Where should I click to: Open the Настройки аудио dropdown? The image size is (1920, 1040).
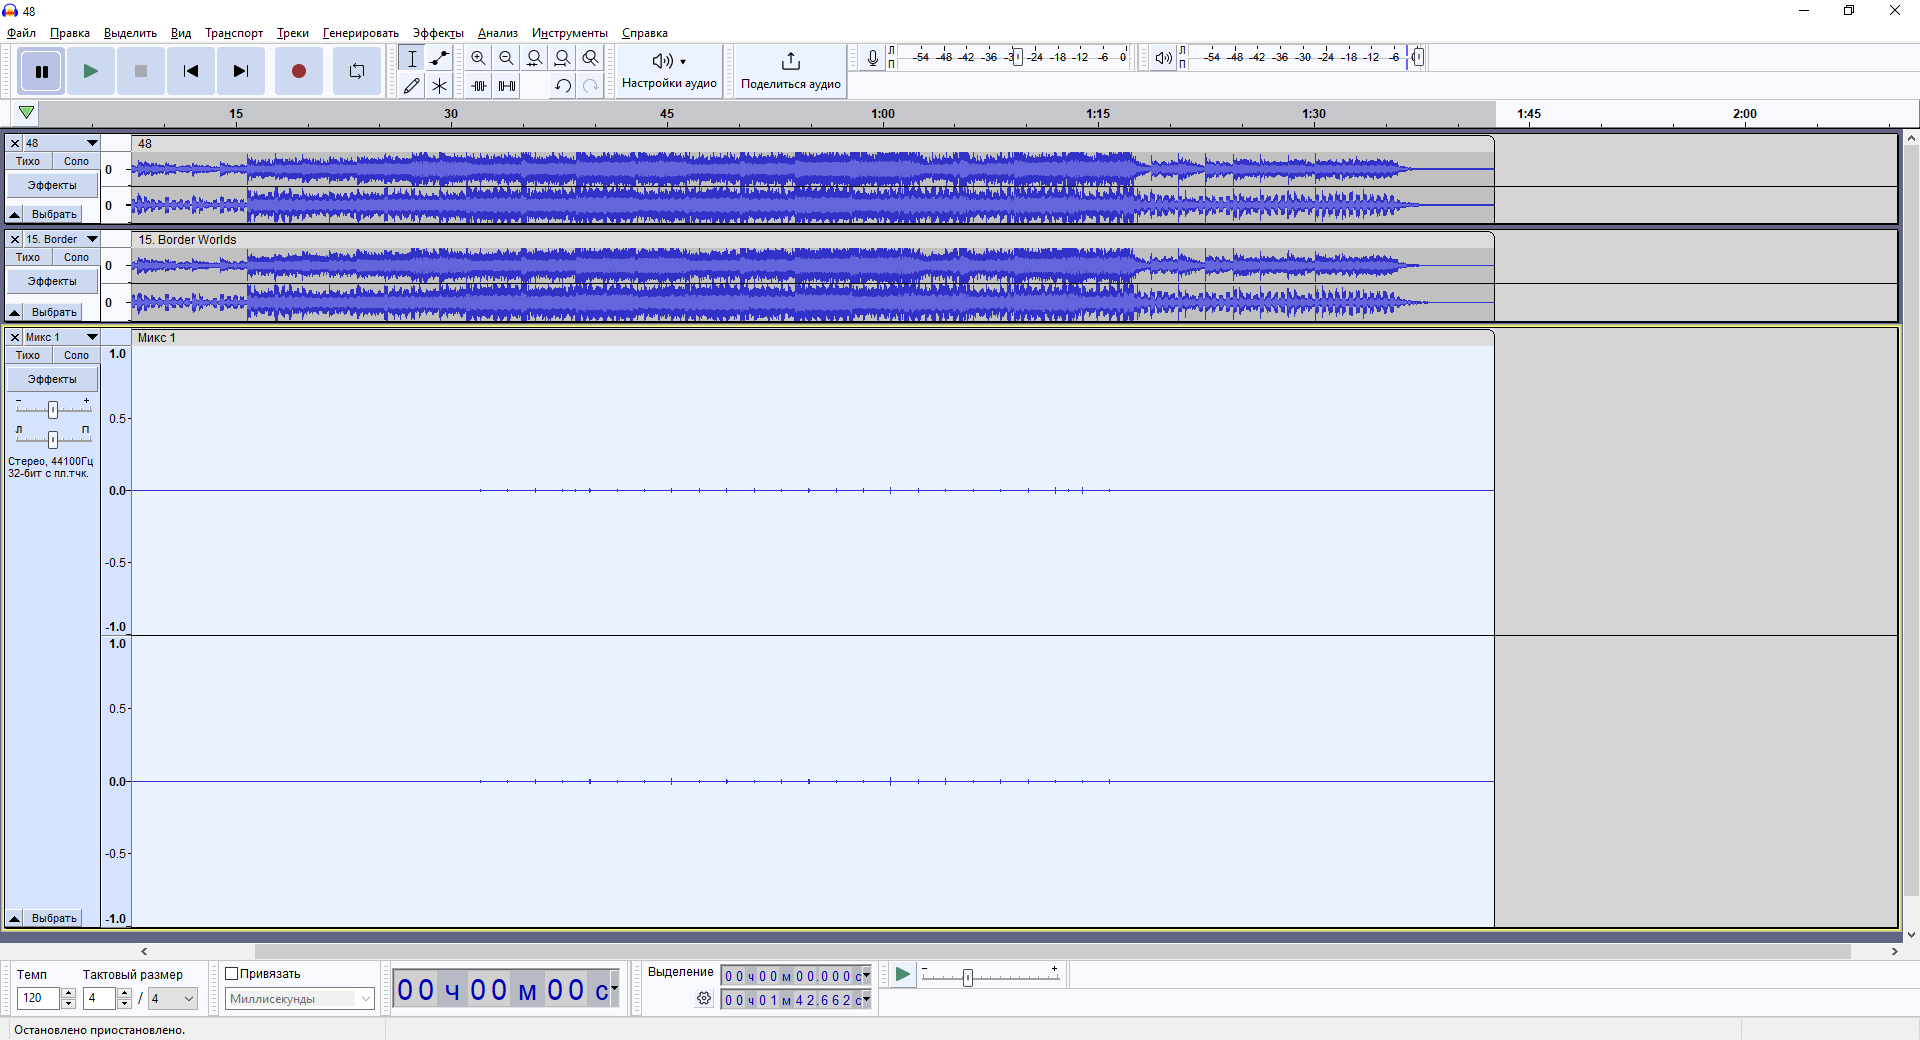(669, 70)
